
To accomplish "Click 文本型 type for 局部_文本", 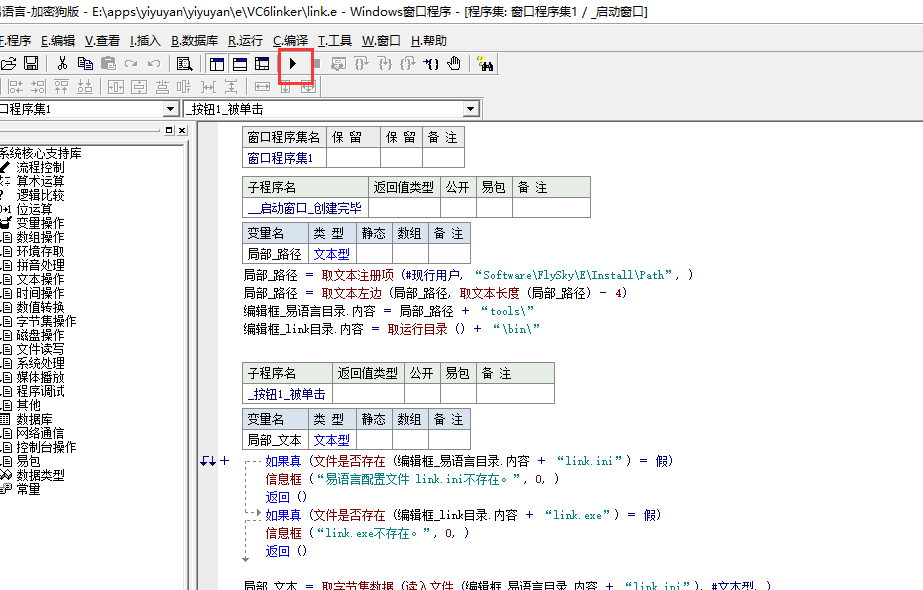I will tap(332, 440).
